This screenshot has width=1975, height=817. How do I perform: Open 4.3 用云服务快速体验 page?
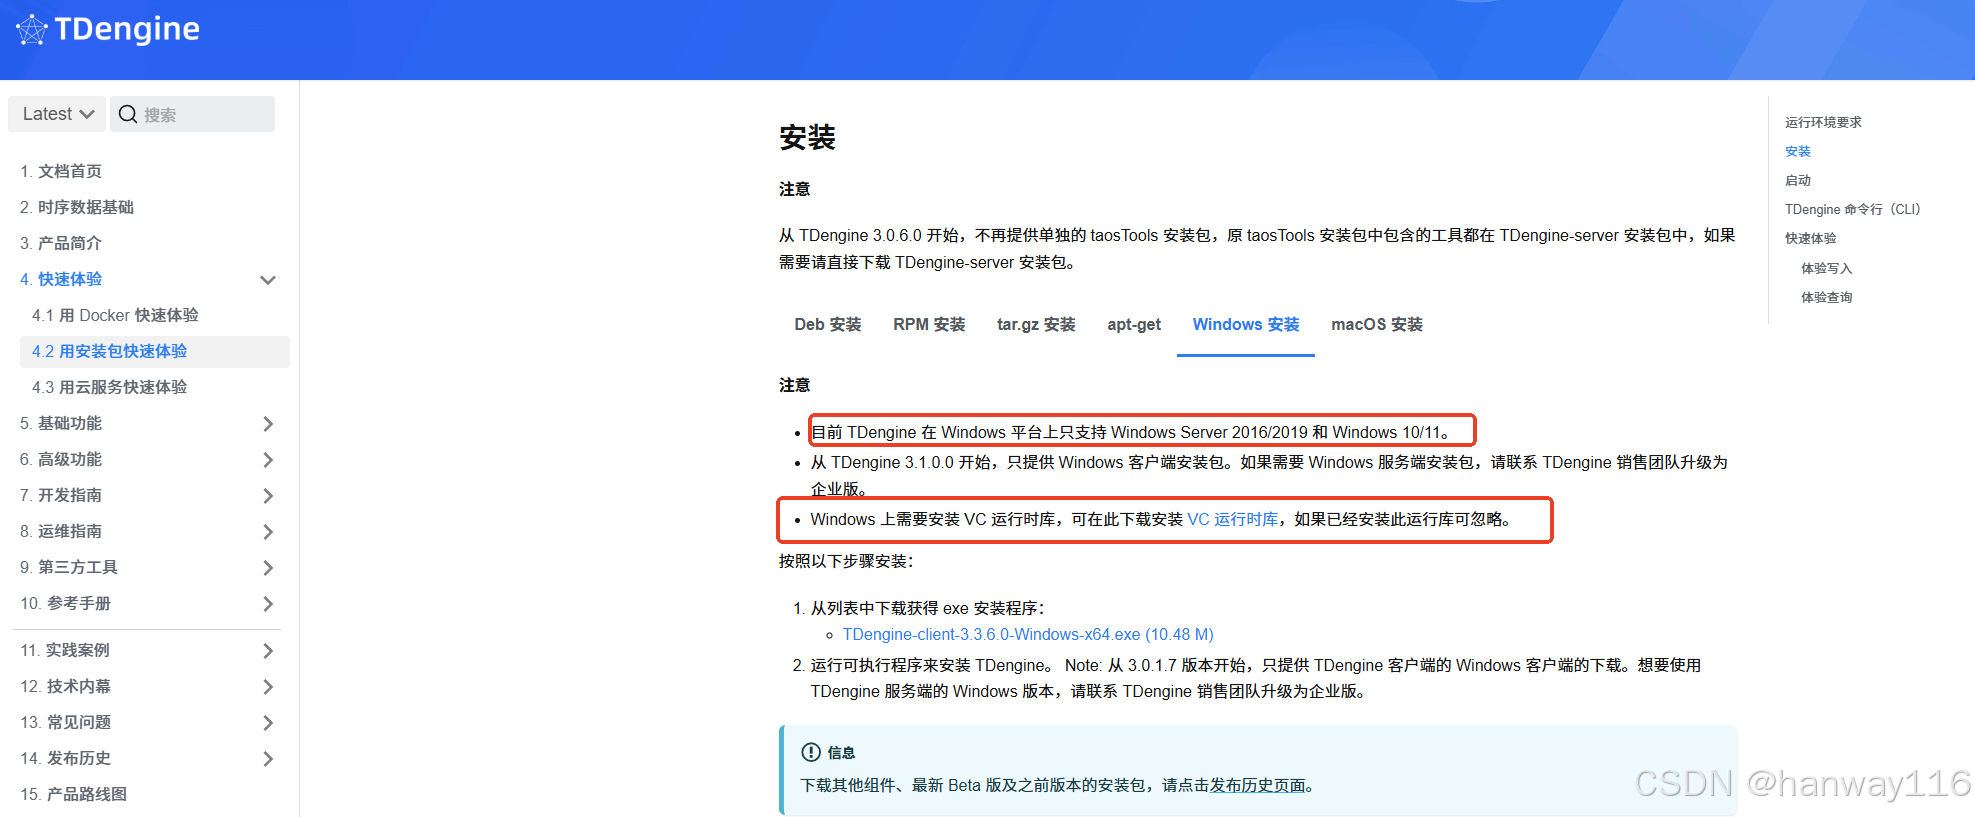tap(109, 387)
